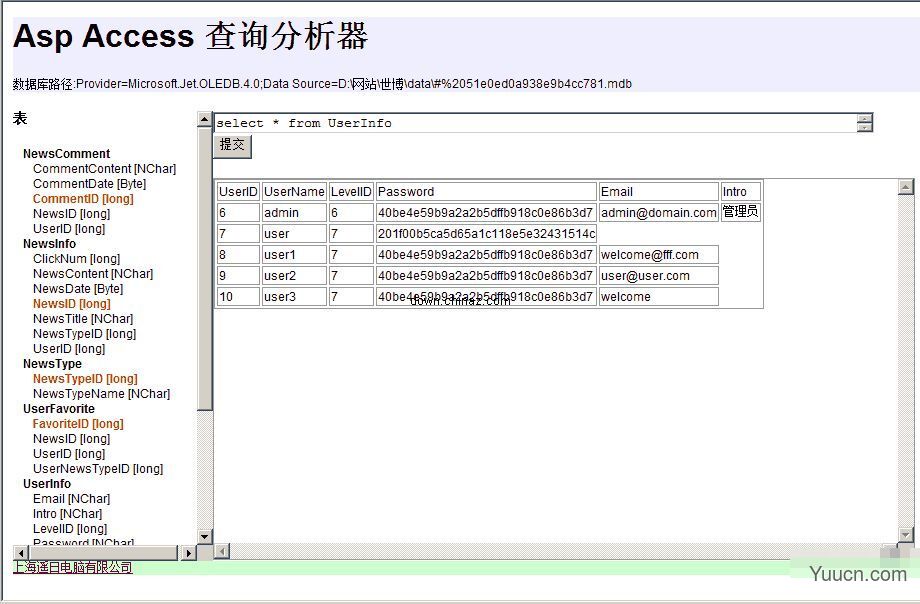The height and width of the screenshot is (604, 920).
Task: Click NewsTypeName [NChar] field
Action: tap(102, 394)
